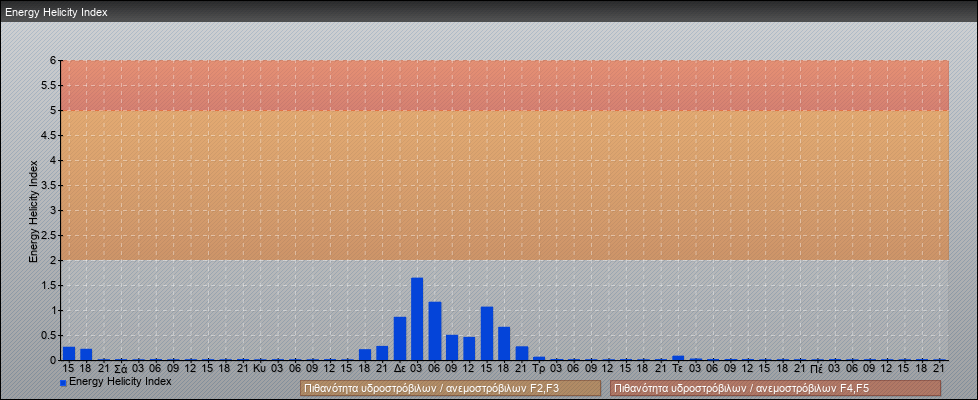Click the 6 value at top of y-axis
978x400 pixels.
(54, 60)
